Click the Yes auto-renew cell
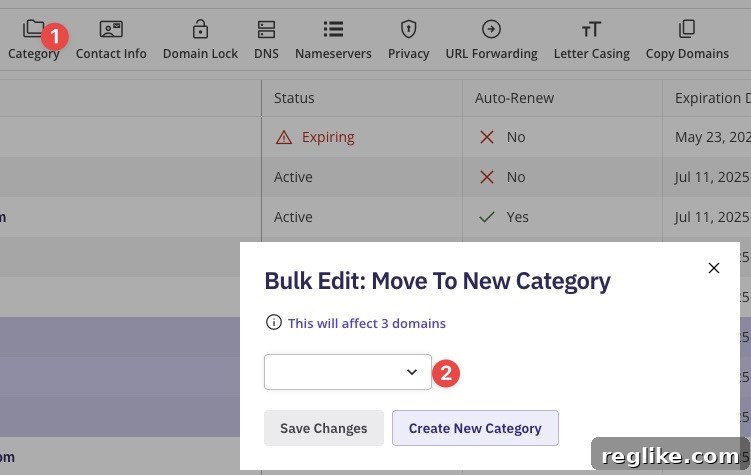 (562, 217)
